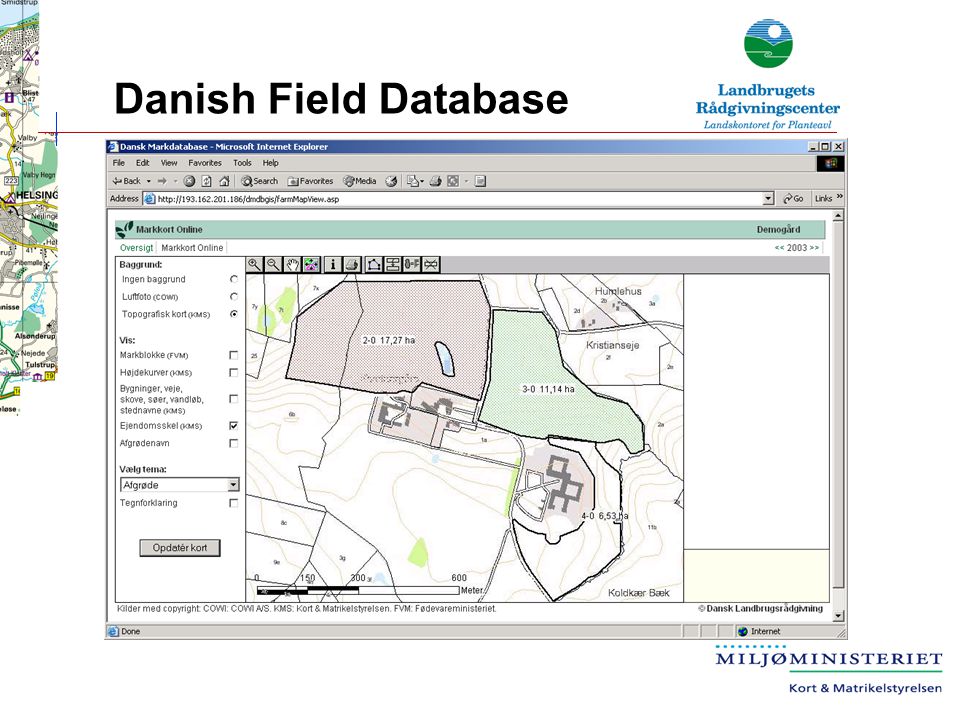Click the map print tool icon
Image resolution: width=960 pixels, height=720 pixels.
coord(351,264)
